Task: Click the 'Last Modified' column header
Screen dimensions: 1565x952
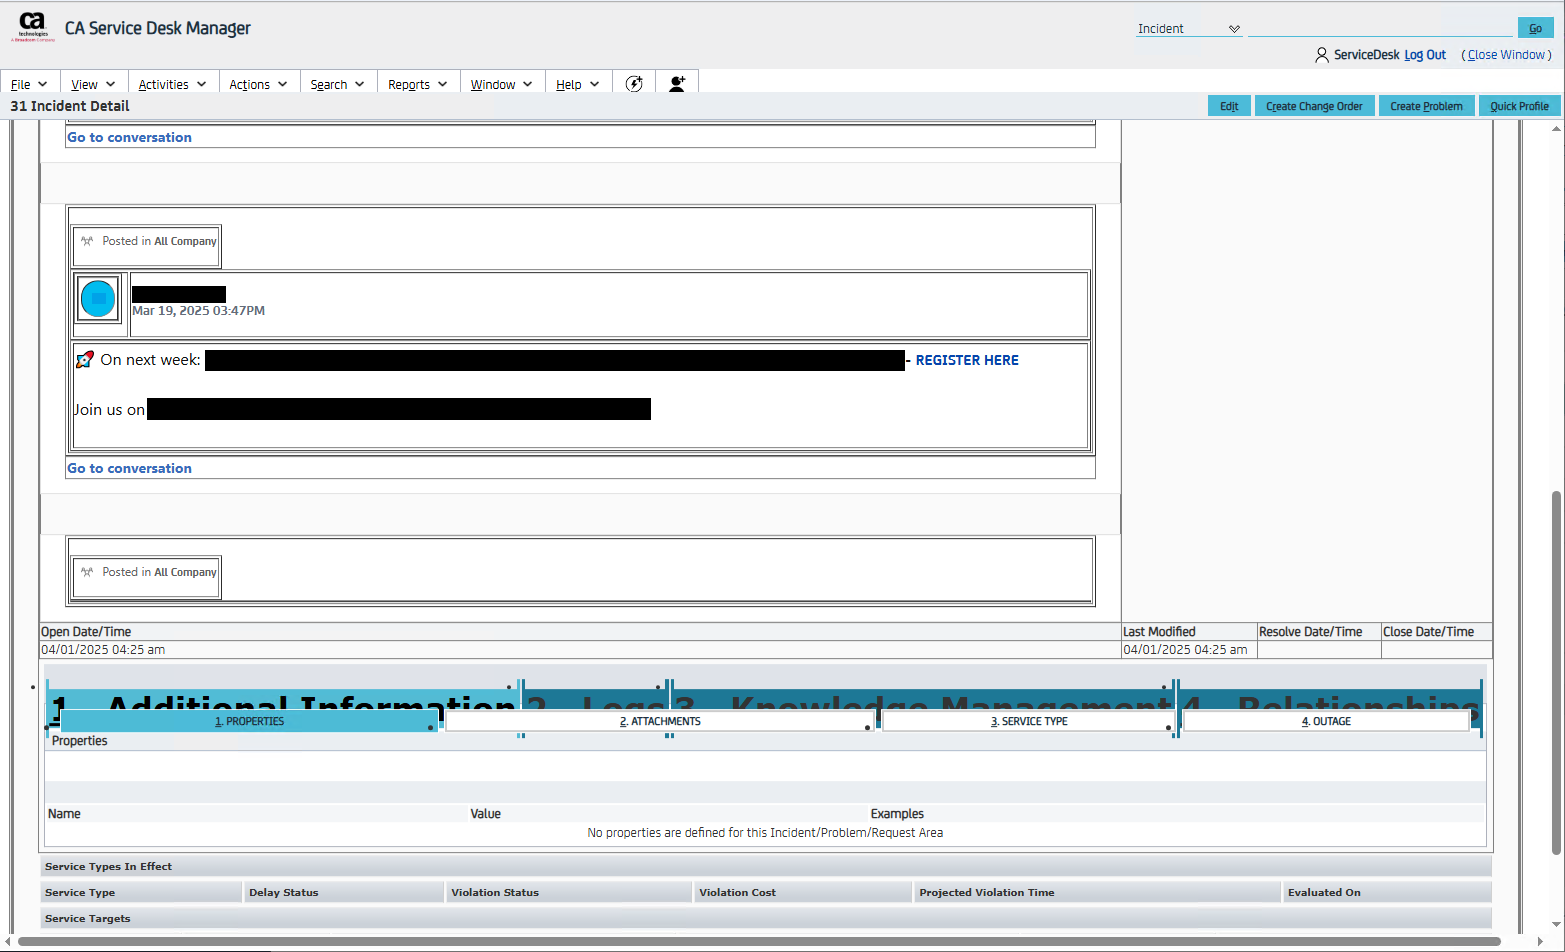Action: [1159, 632]
